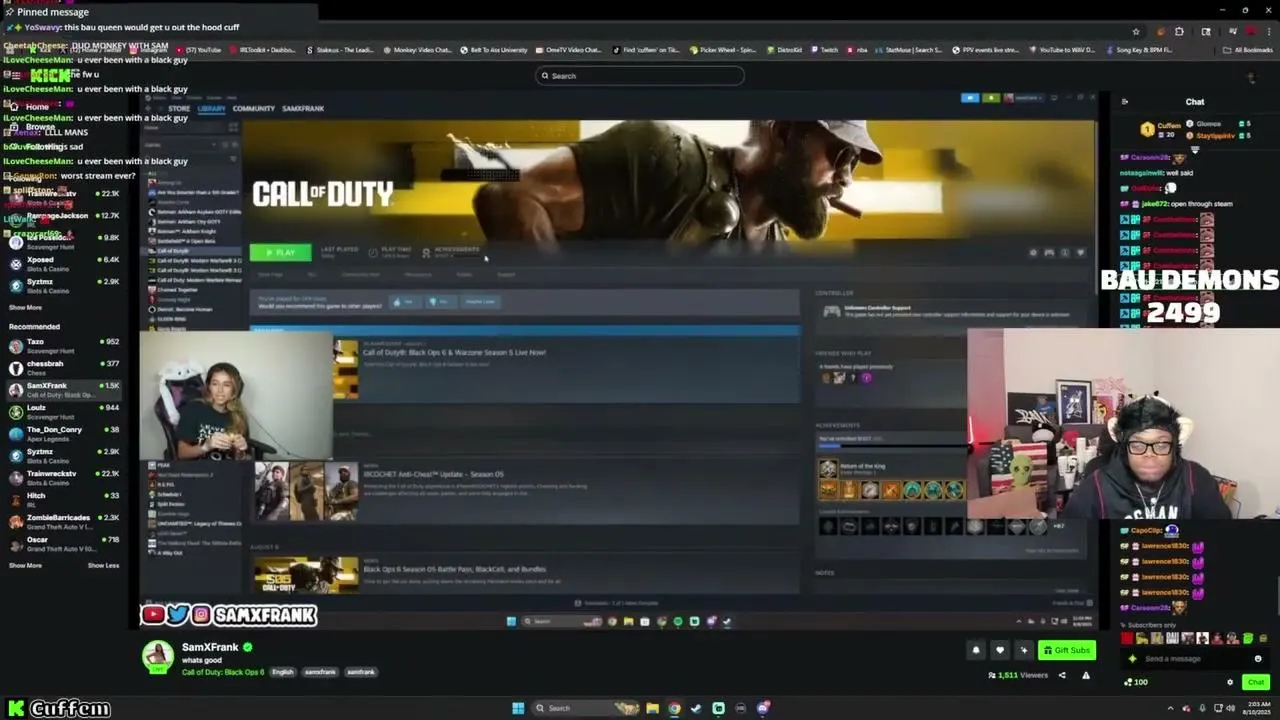The image size is (1280, 720).
Task: Open Tazo channel in Recommended list
Action: tap(62, 346)
